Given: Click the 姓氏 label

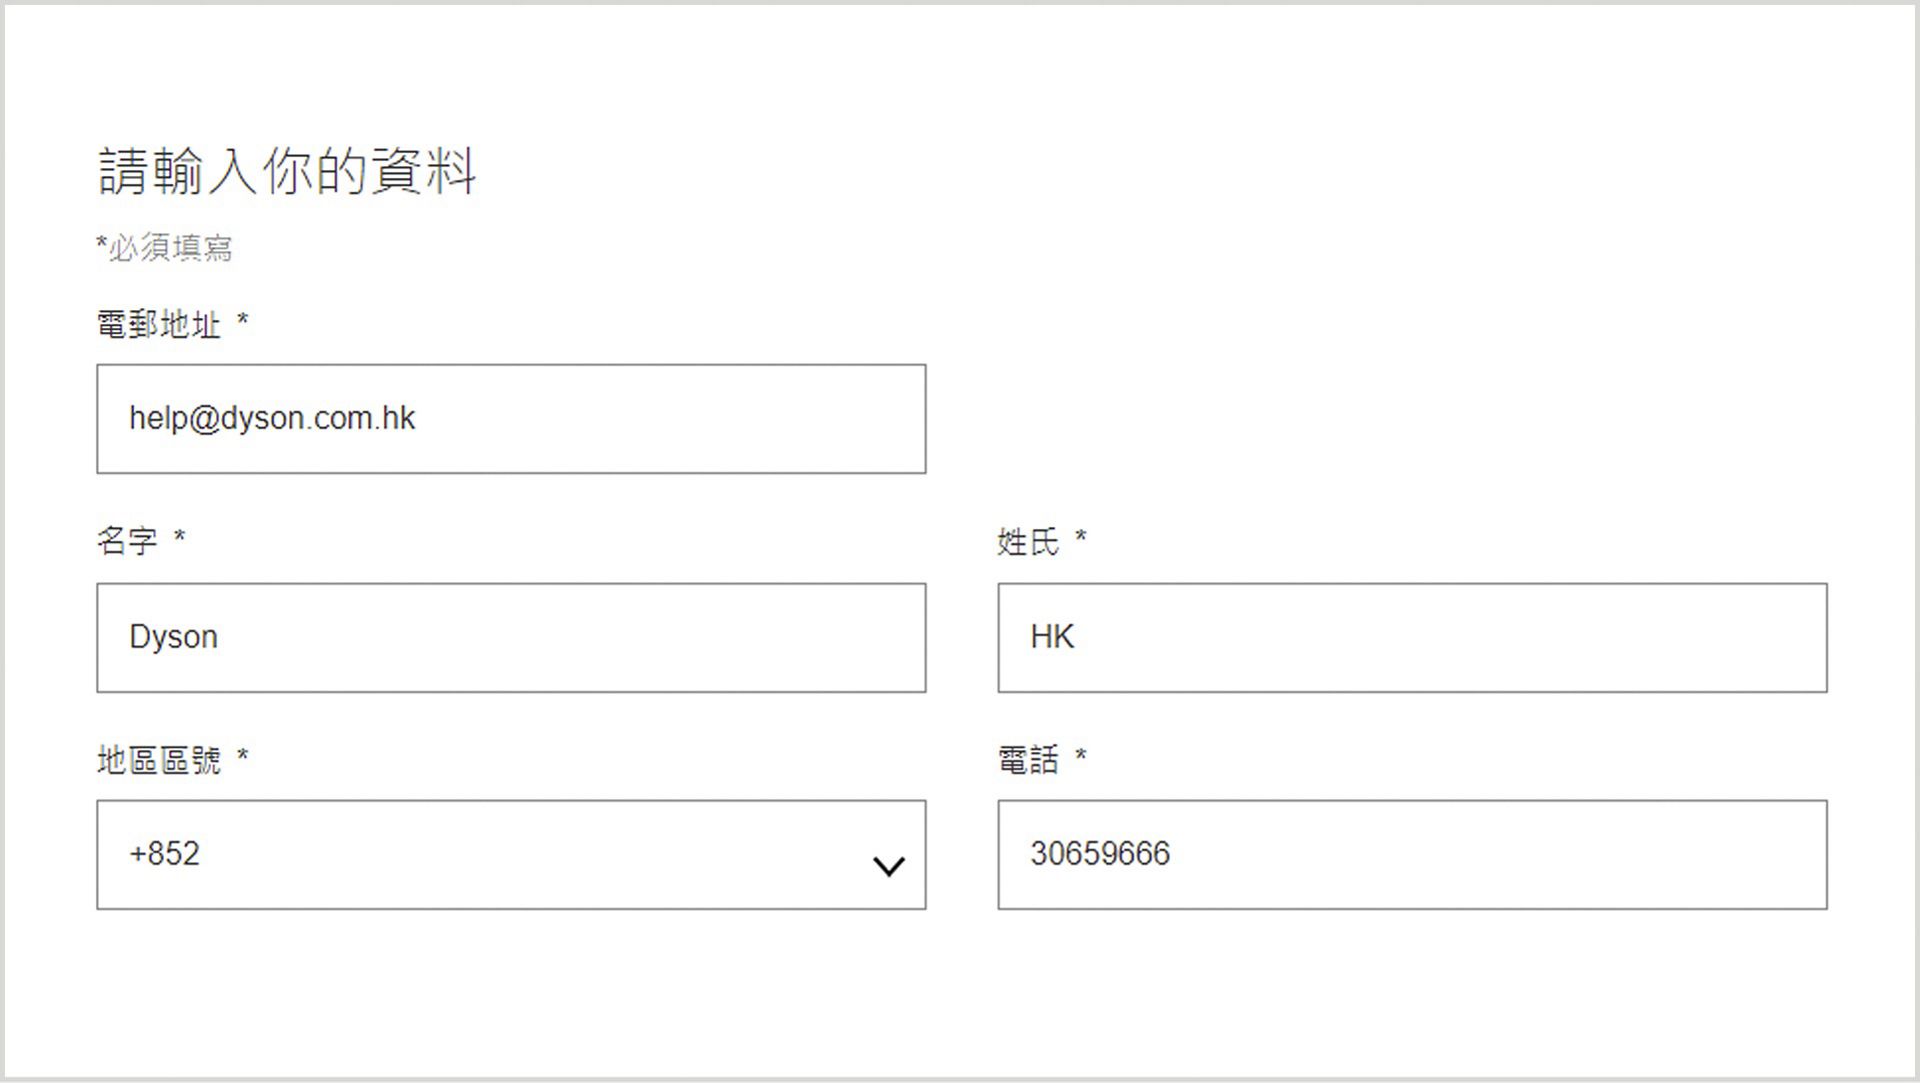Looking at the screenshot, I should [x=1028, y=542].
